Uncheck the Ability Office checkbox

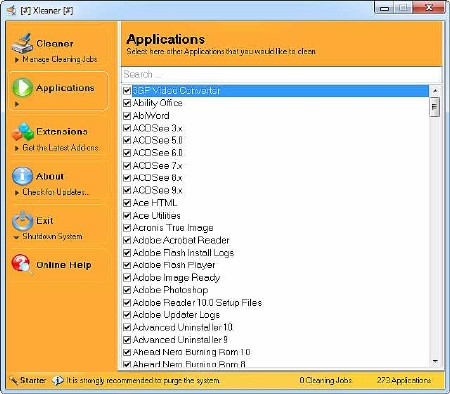[x=127, y=103]
